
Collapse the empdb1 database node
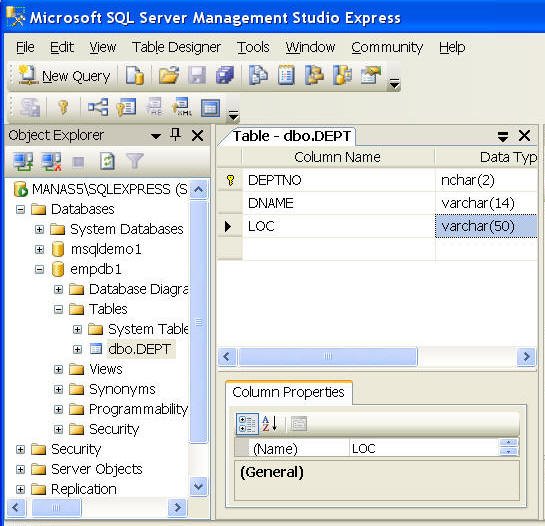[39, 269]
